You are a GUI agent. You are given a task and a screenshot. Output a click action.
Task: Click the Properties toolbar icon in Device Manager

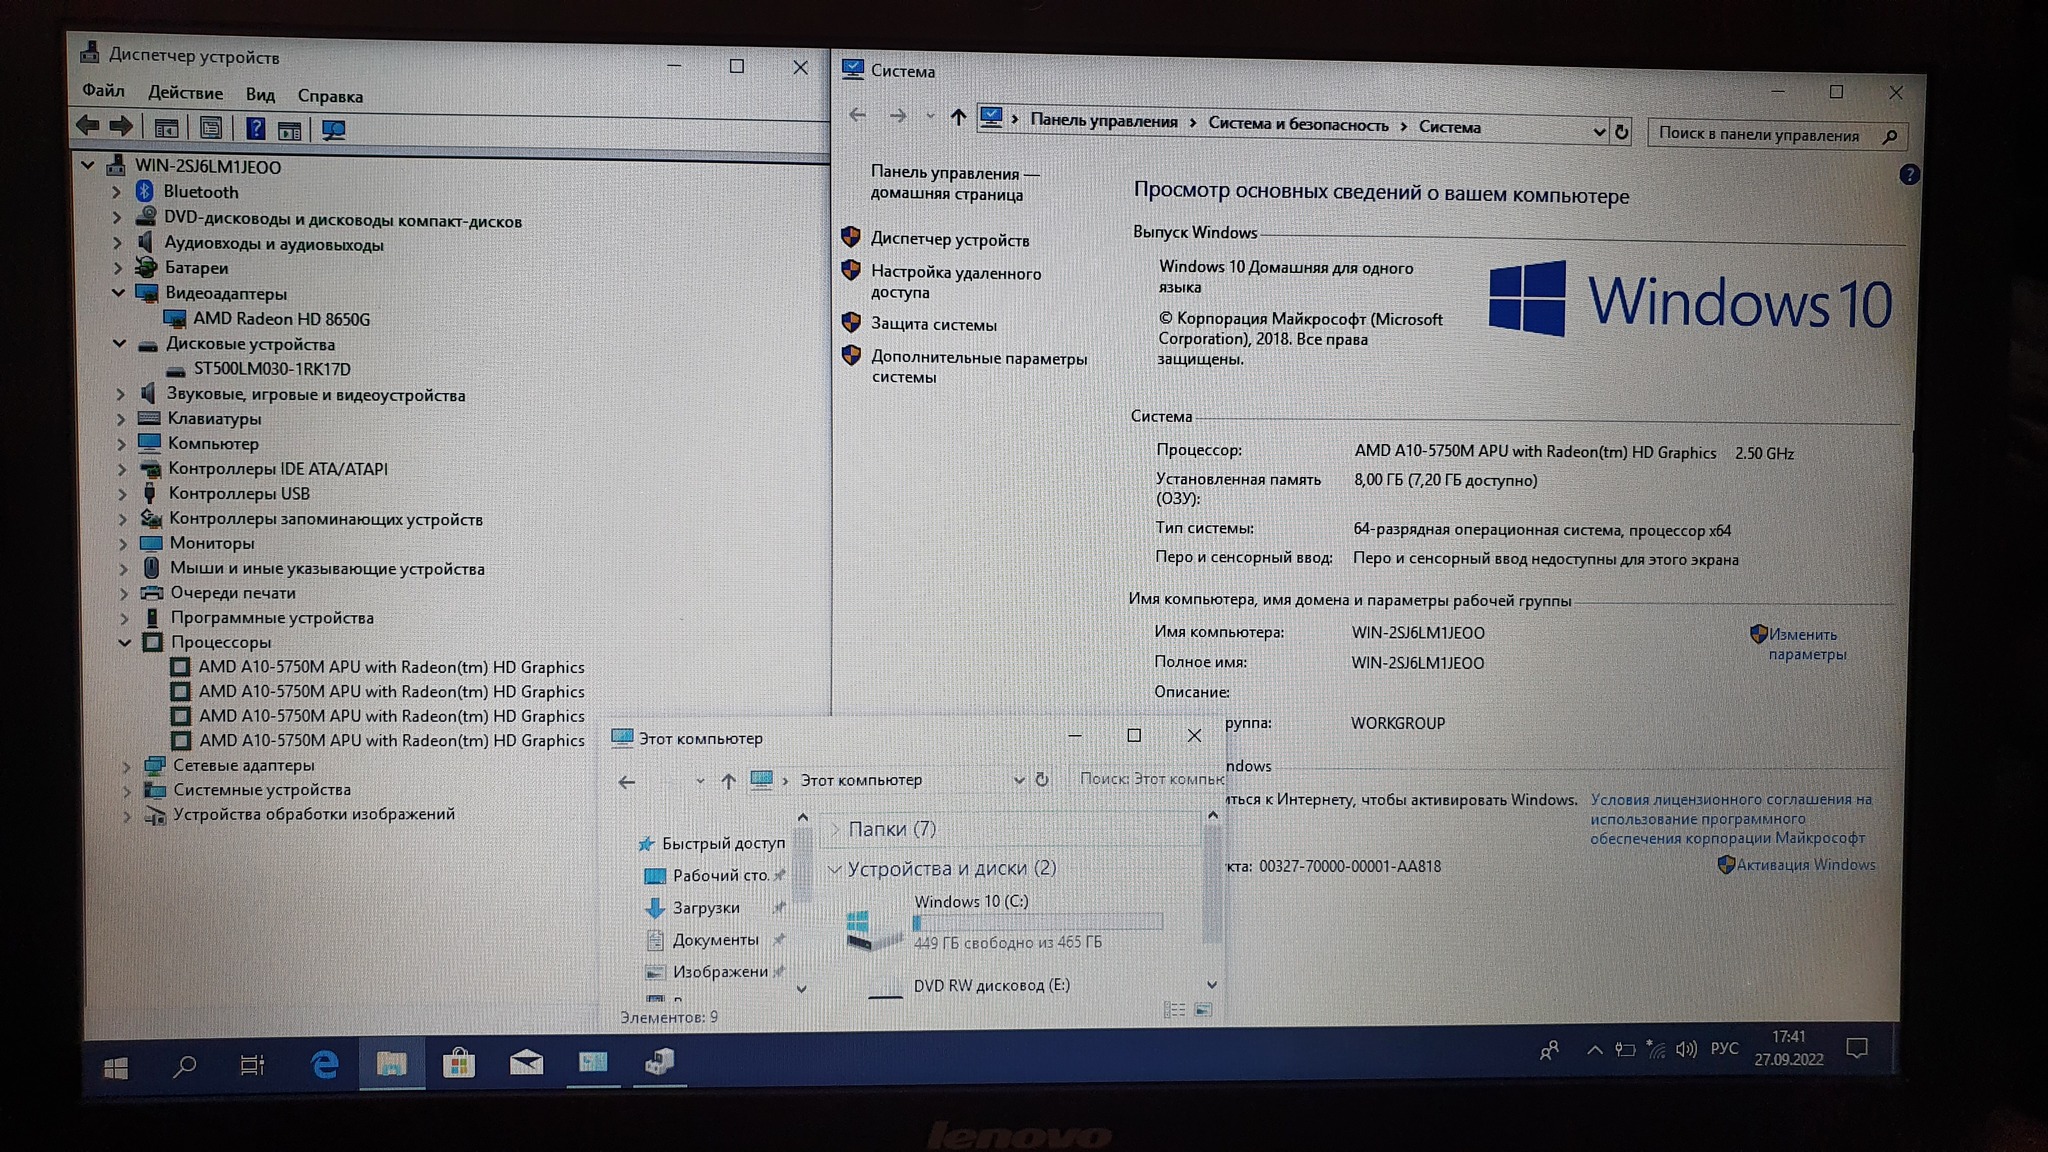pyautogui.click(x=211, y=128)
